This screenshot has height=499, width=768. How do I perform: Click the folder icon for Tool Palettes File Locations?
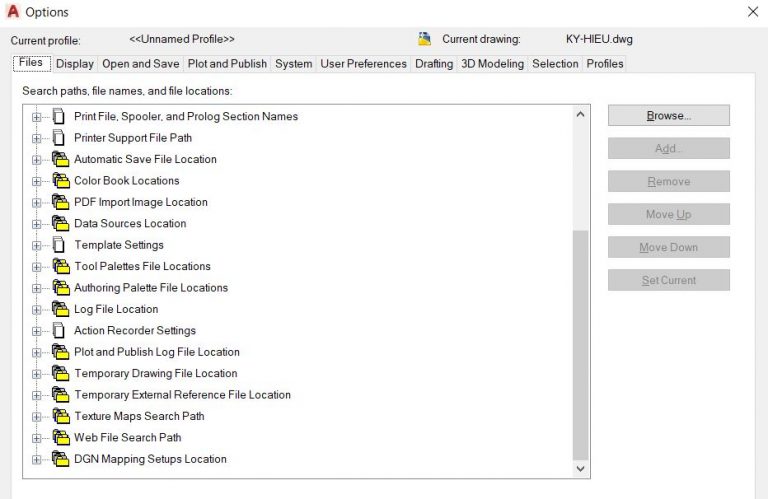pyautogui.click(x=60, y=267)
